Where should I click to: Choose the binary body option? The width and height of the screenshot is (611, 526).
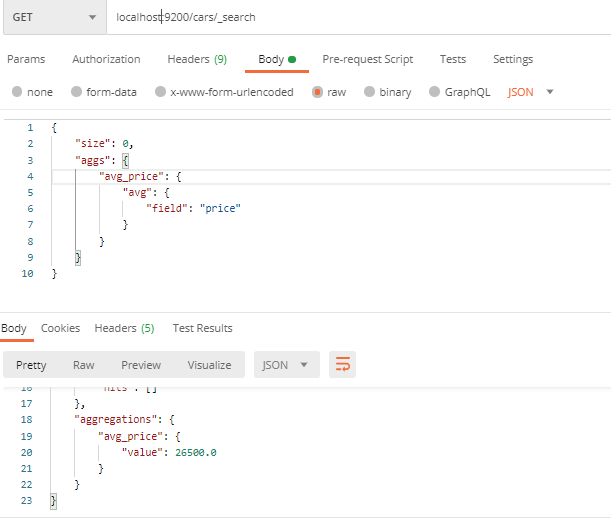(x=388, y=92)
